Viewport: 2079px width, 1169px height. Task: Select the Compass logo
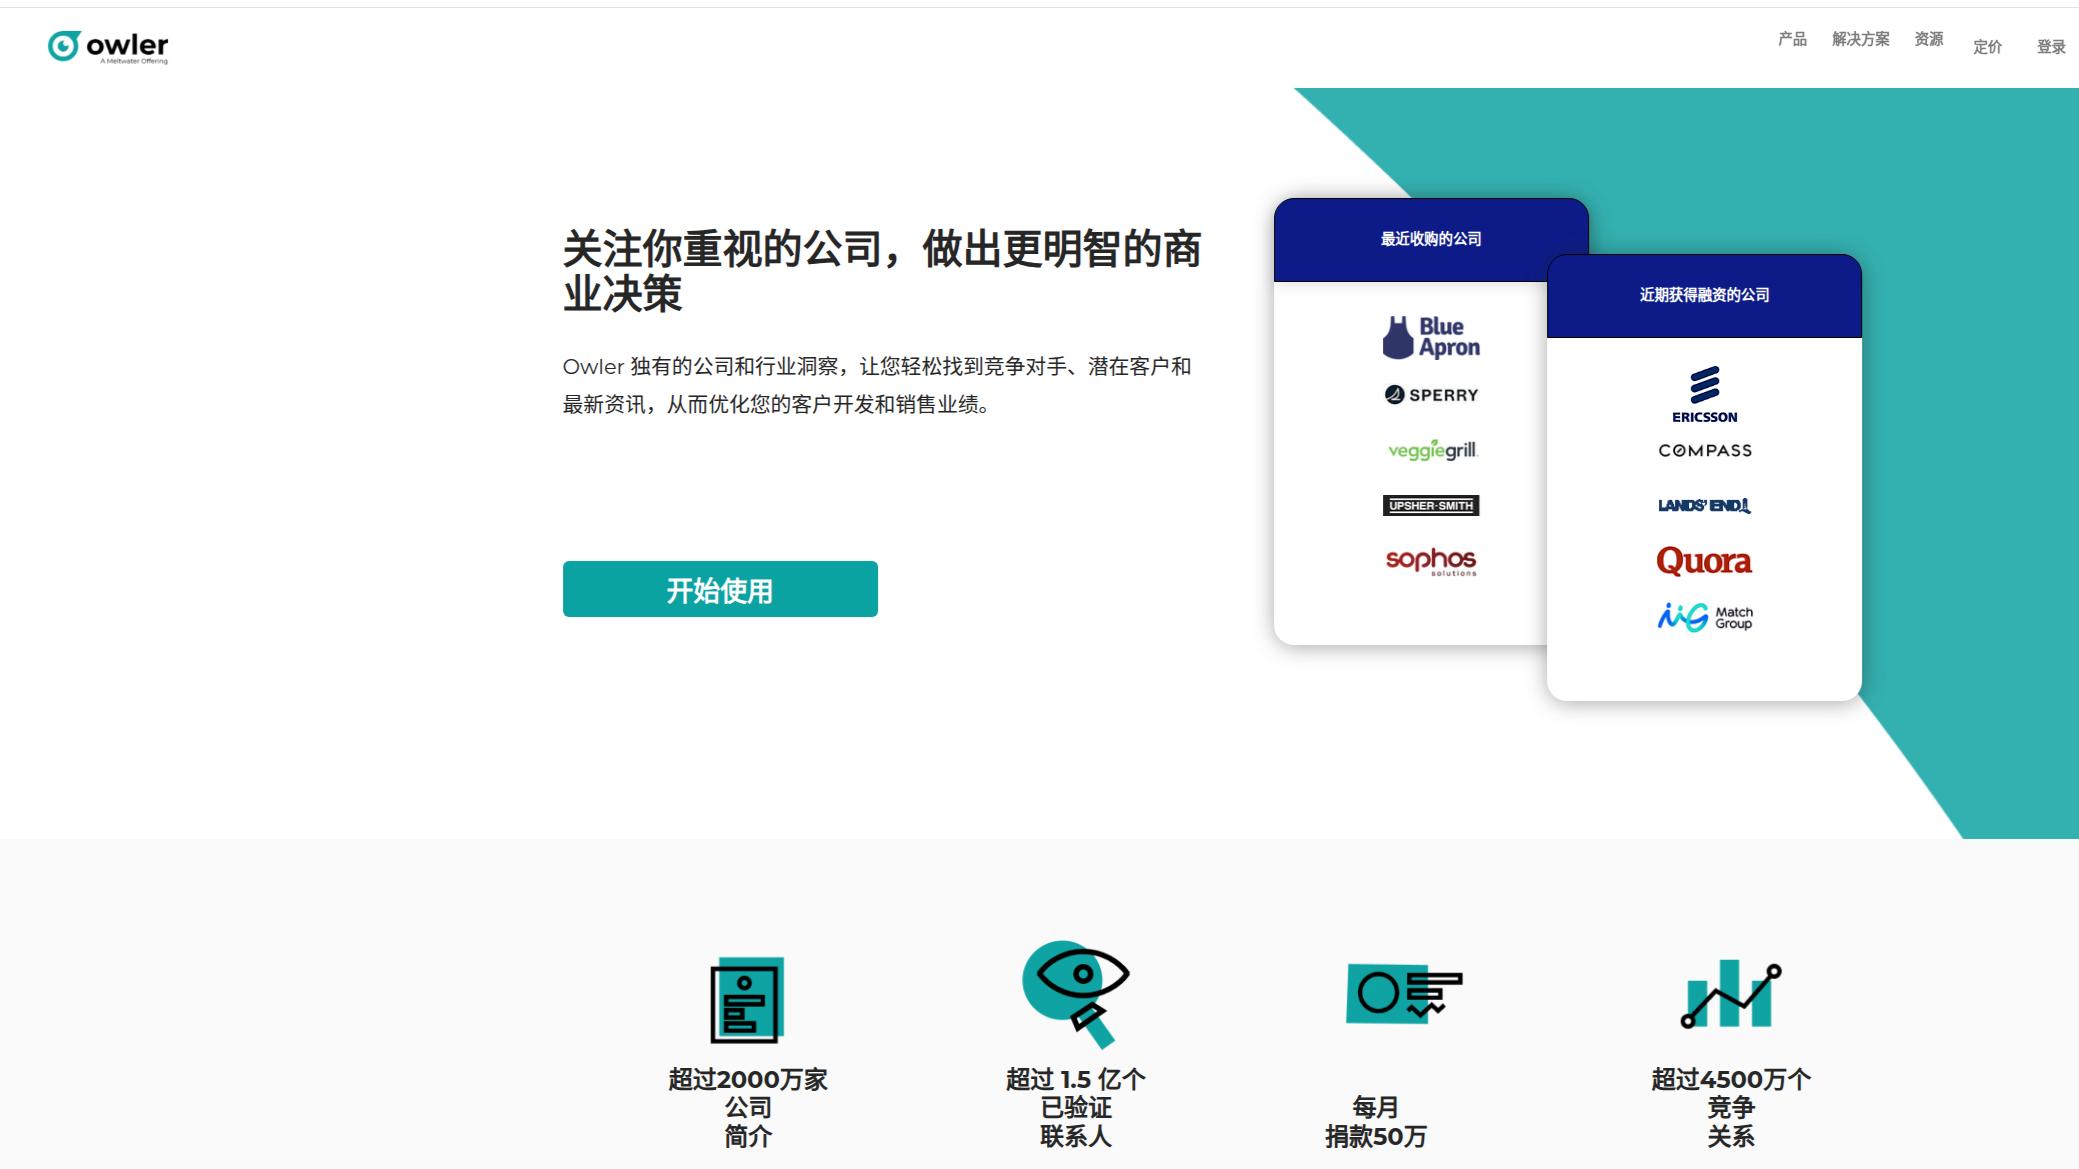pos(1705,451)
